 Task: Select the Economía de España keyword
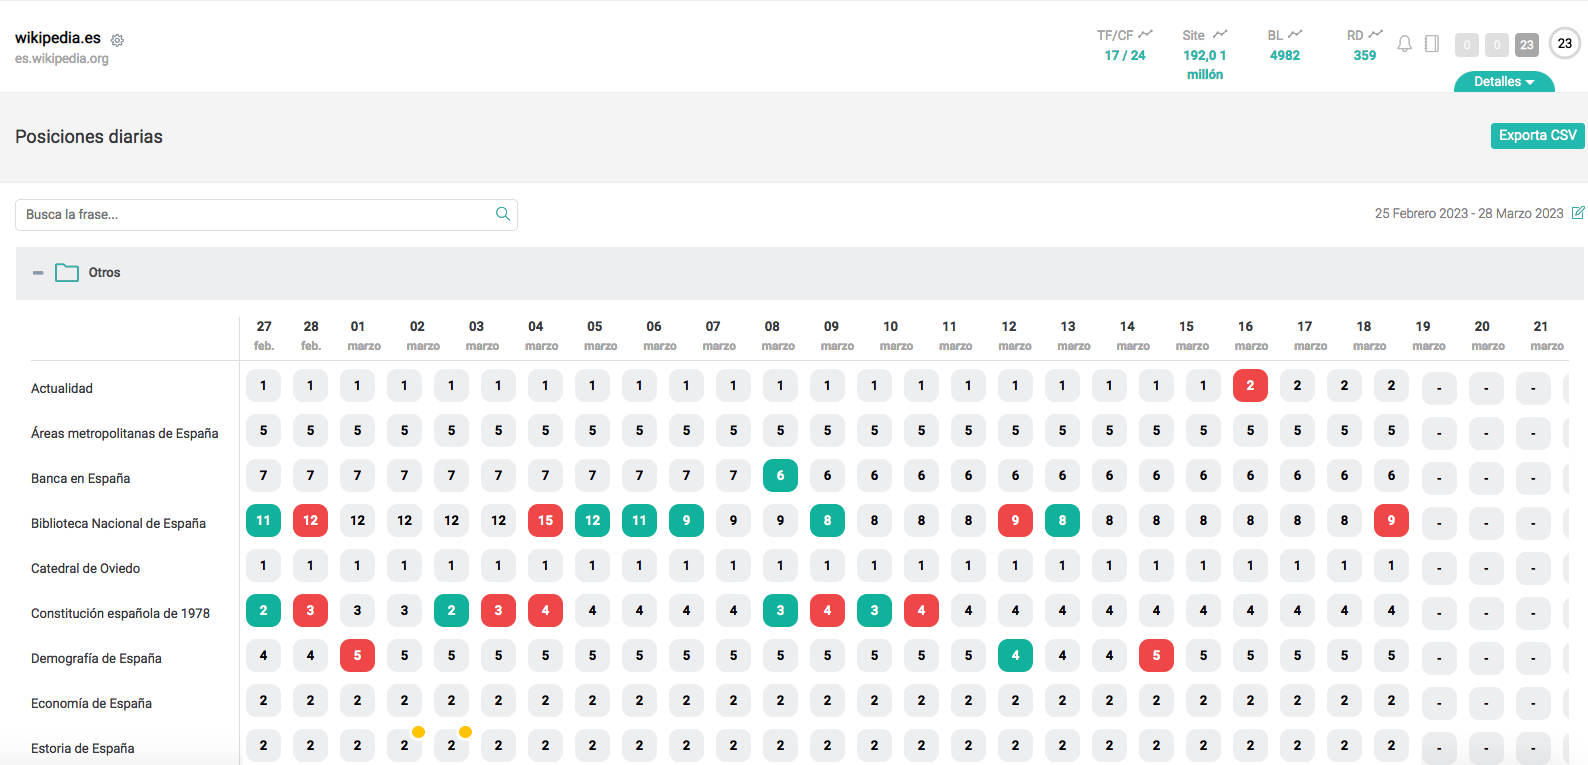92,703
